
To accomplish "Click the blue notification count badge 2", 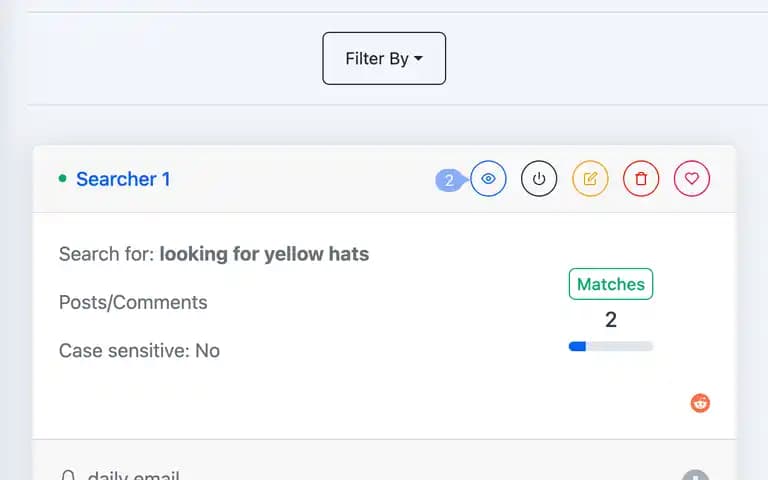I will click(449, 180).
